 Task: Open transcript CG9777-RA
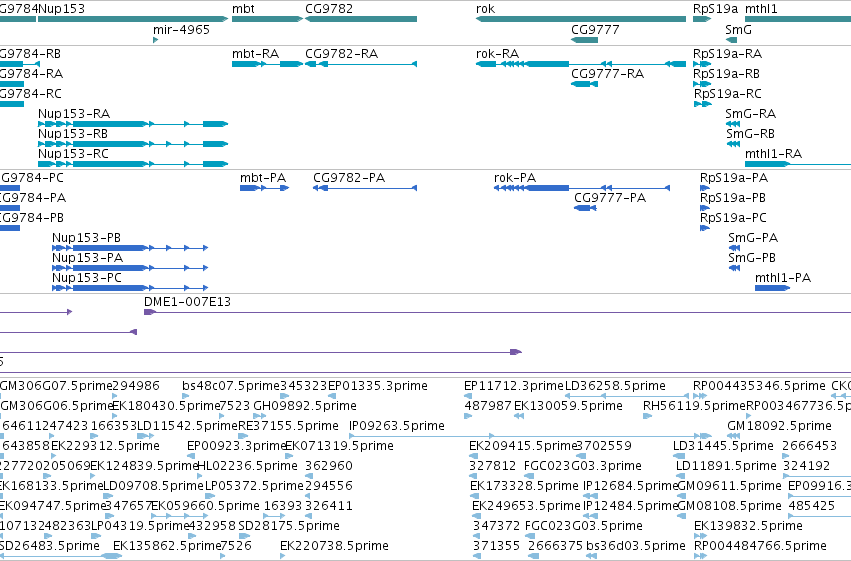(607, 73)
